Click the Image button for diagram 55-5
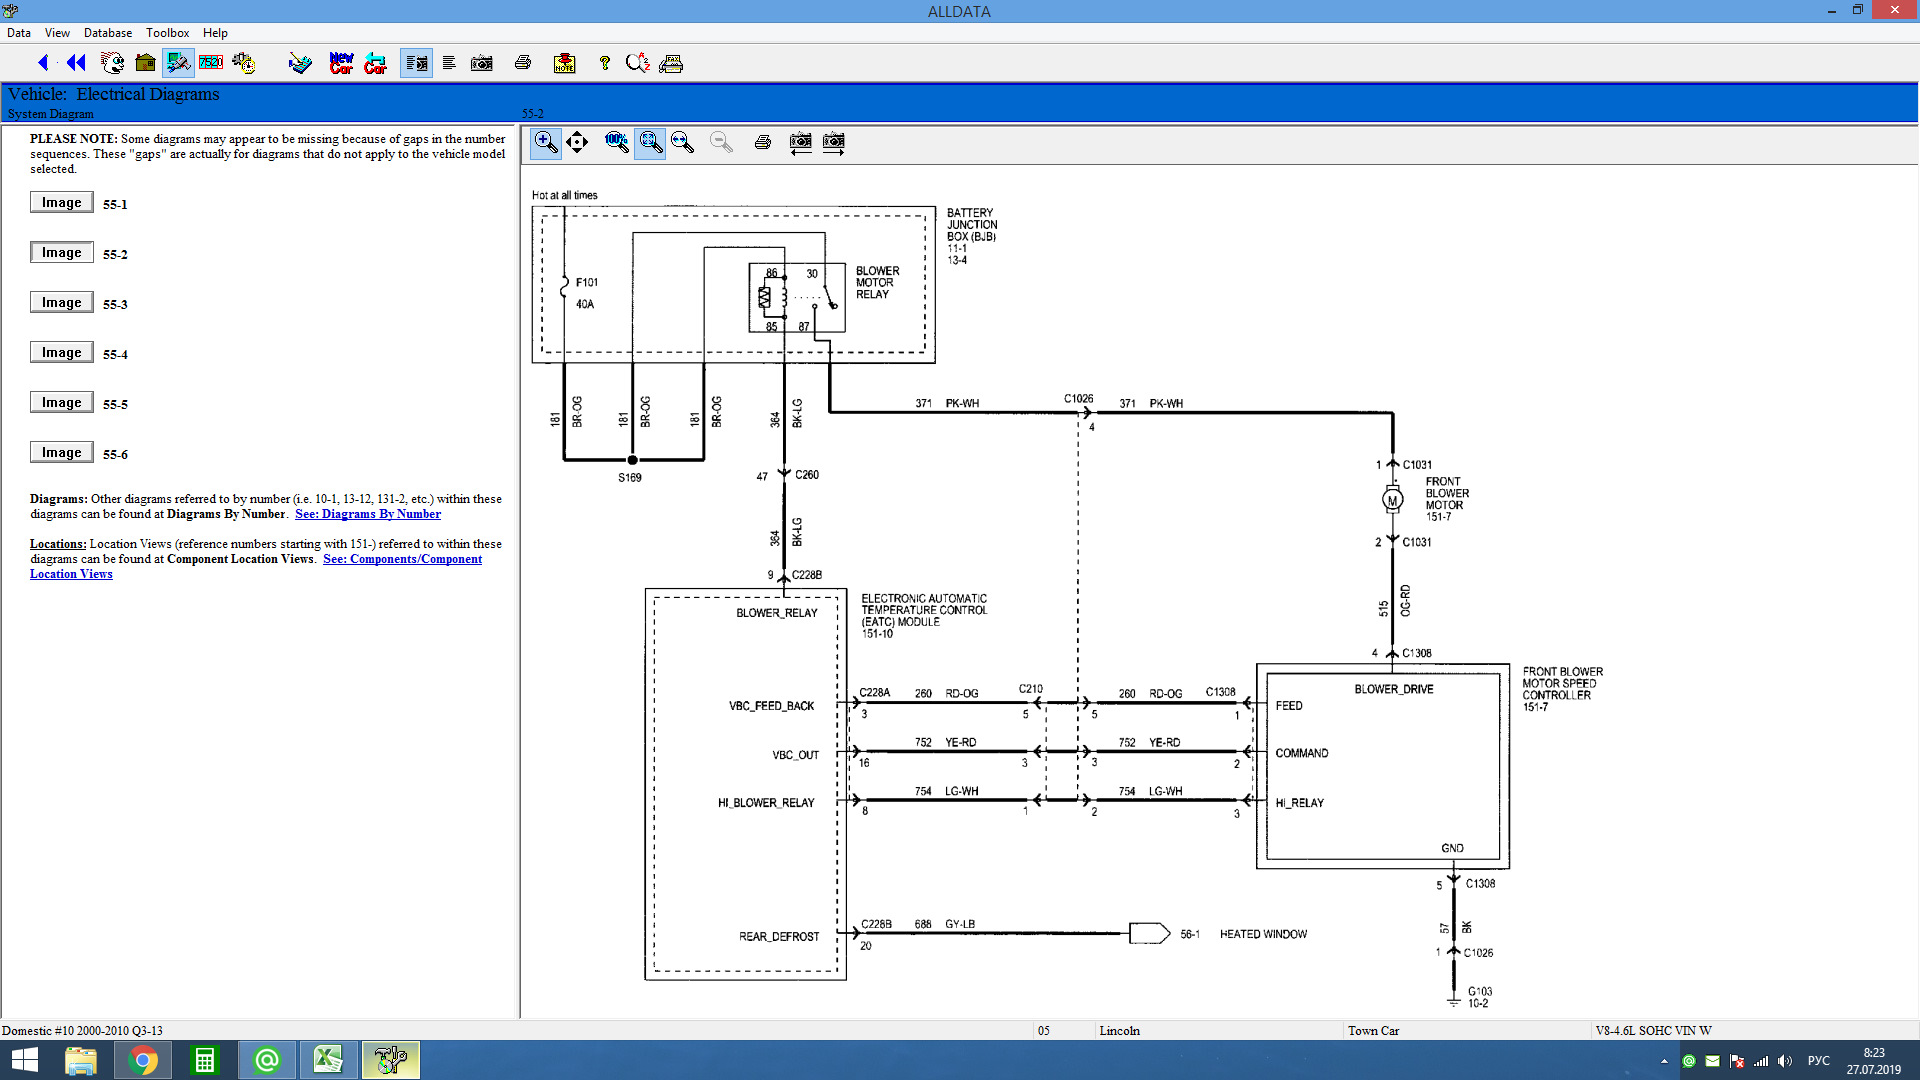Screen dimensions: 1920x1080 tap(61, 401)
